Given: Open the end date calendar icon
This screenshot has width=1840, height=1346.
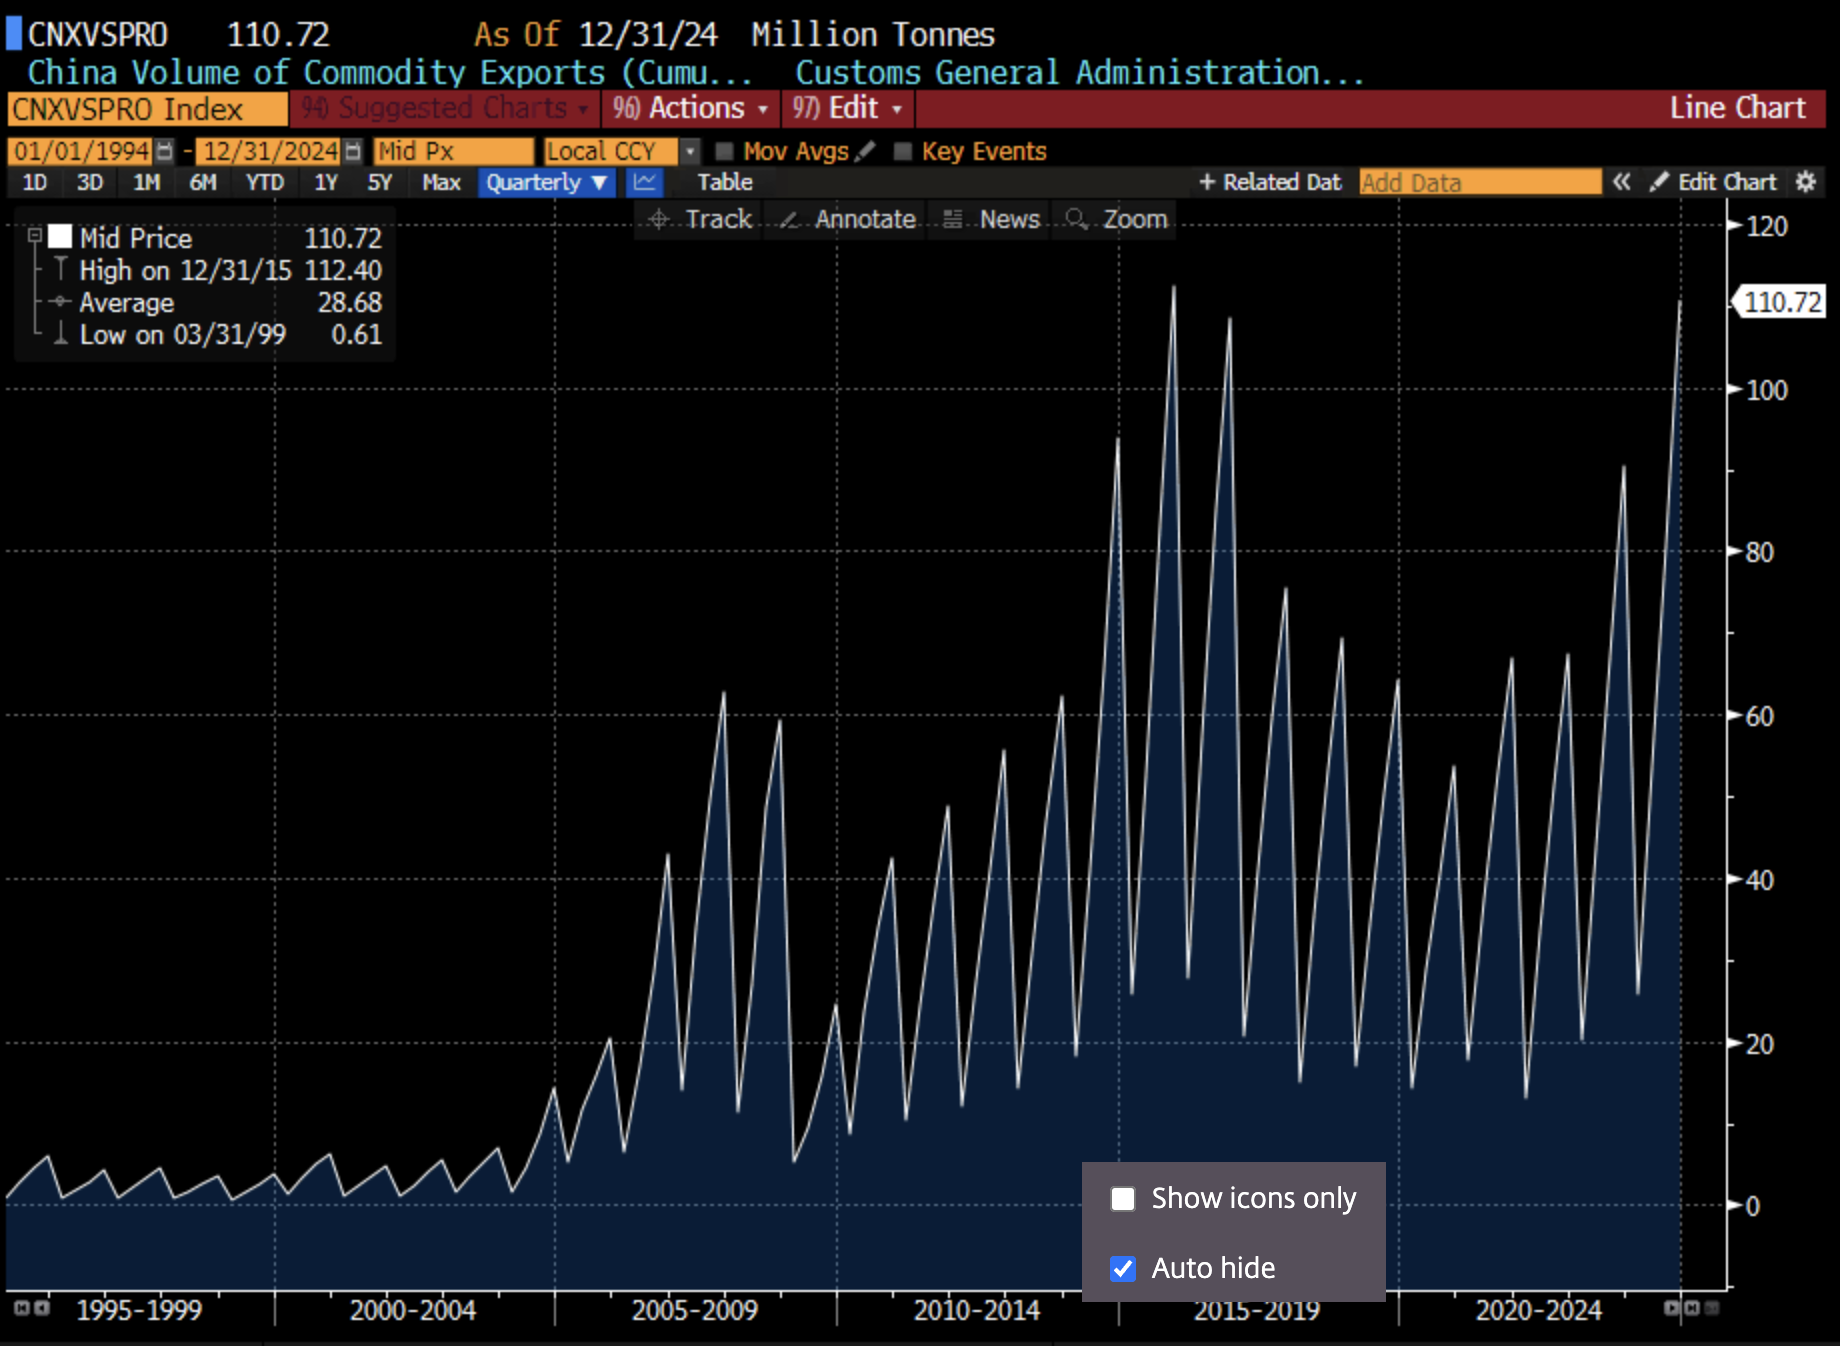Looking at the screenshot, I should [353, 151].
